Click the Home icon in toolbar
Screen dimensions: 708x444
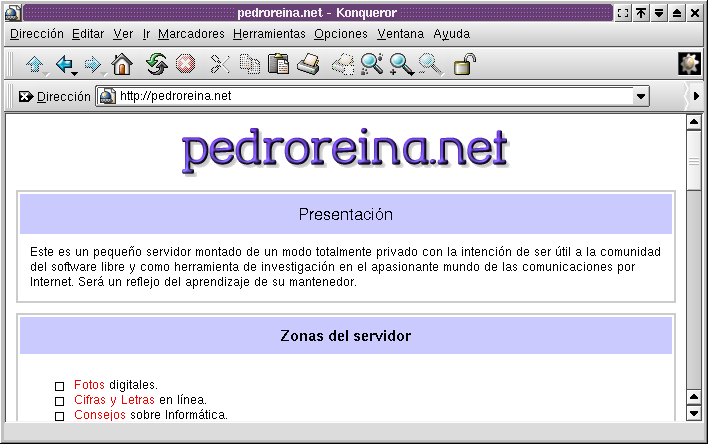click(122, 65)
